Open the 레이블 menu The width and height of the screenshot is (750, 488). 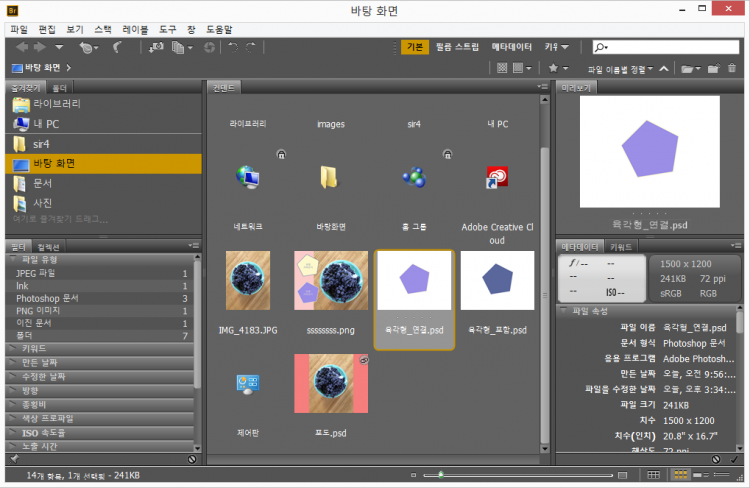pos(135,30)
